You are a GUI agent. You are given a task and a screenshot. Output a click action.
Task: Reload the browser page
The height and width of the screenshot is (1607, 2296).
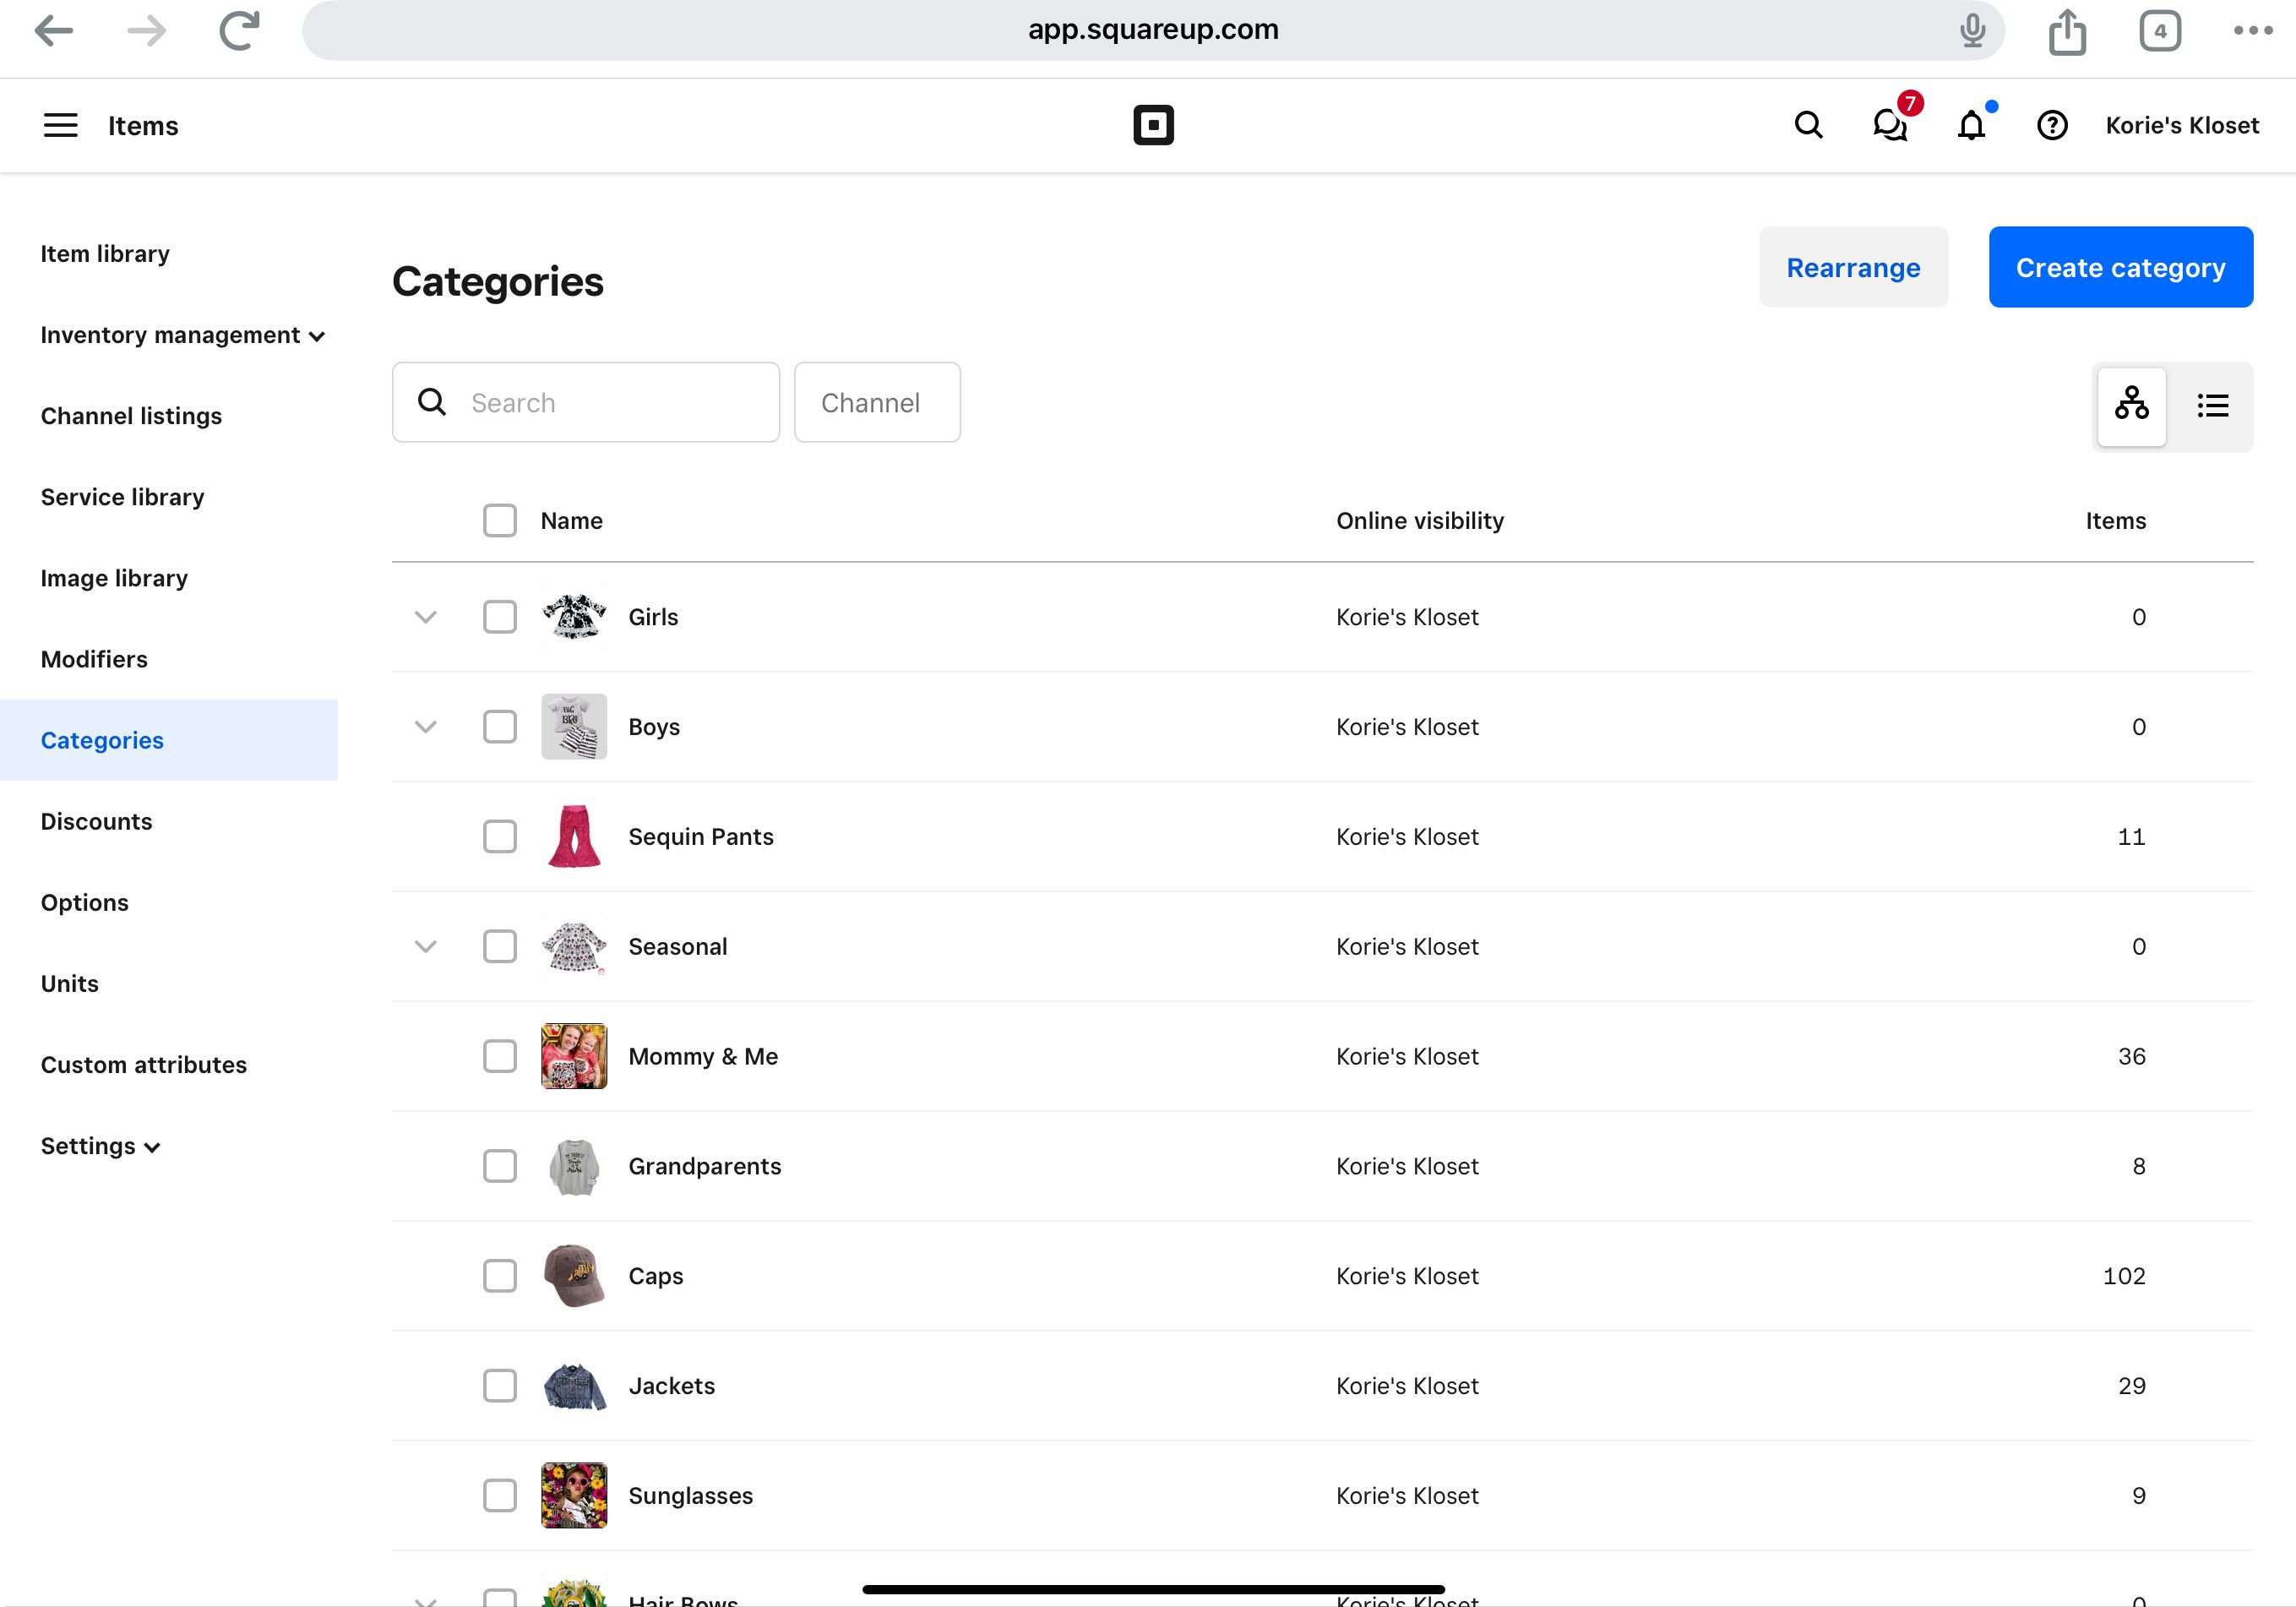(240, 30)
